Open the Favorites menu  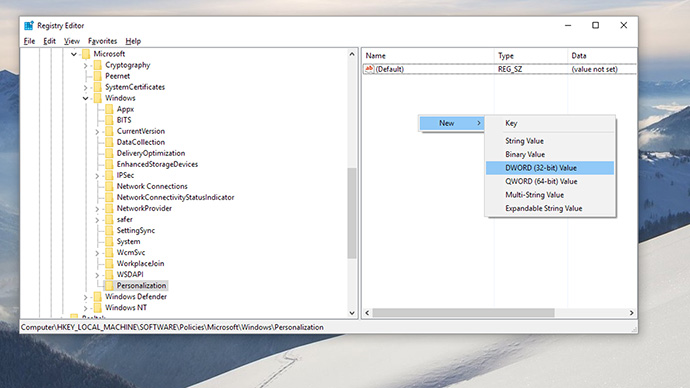point(103,41)
